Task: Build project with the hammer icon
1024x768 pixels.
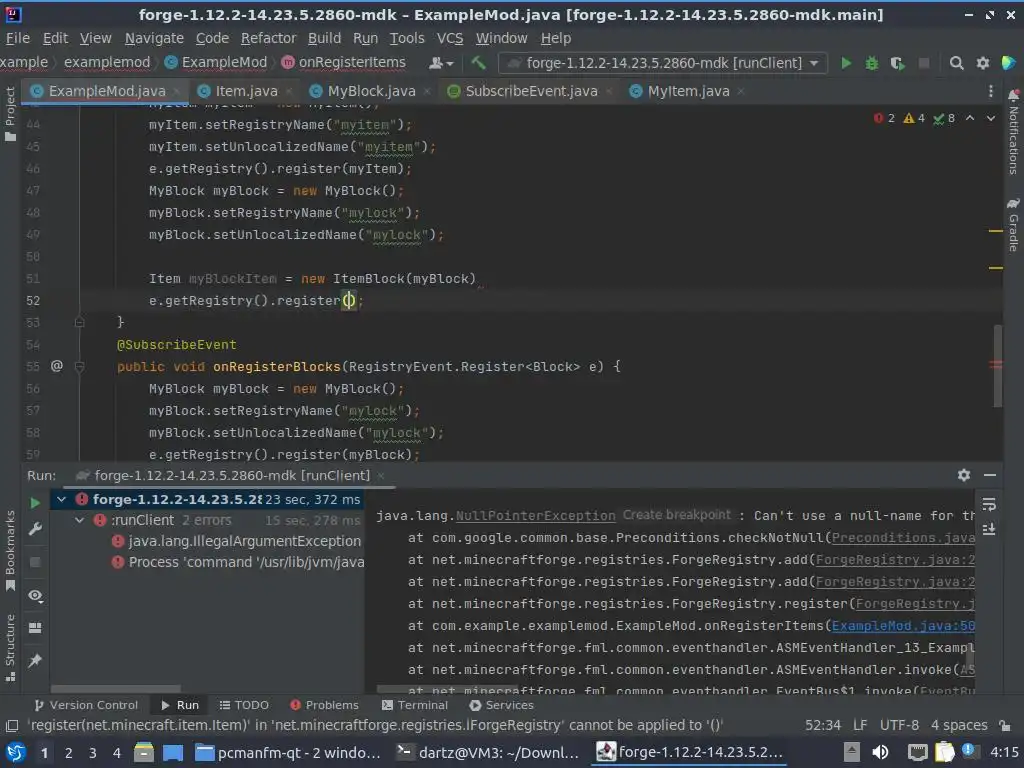Action: pyautogui.click(x=478, y=62)
